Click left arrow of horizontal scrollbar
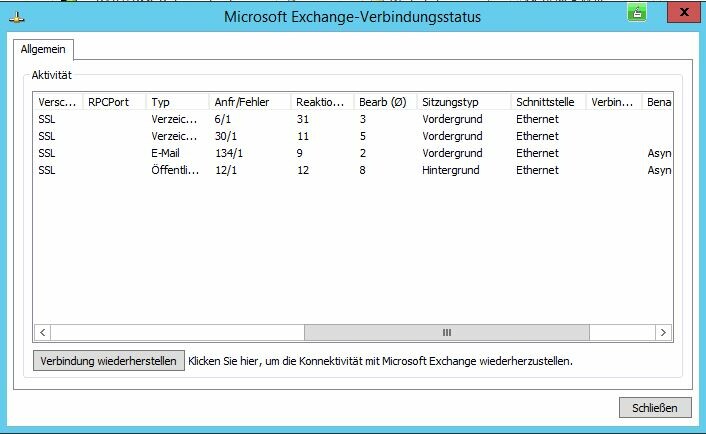Viewport: 706px width, 434px height. click(x=42, y=333)
